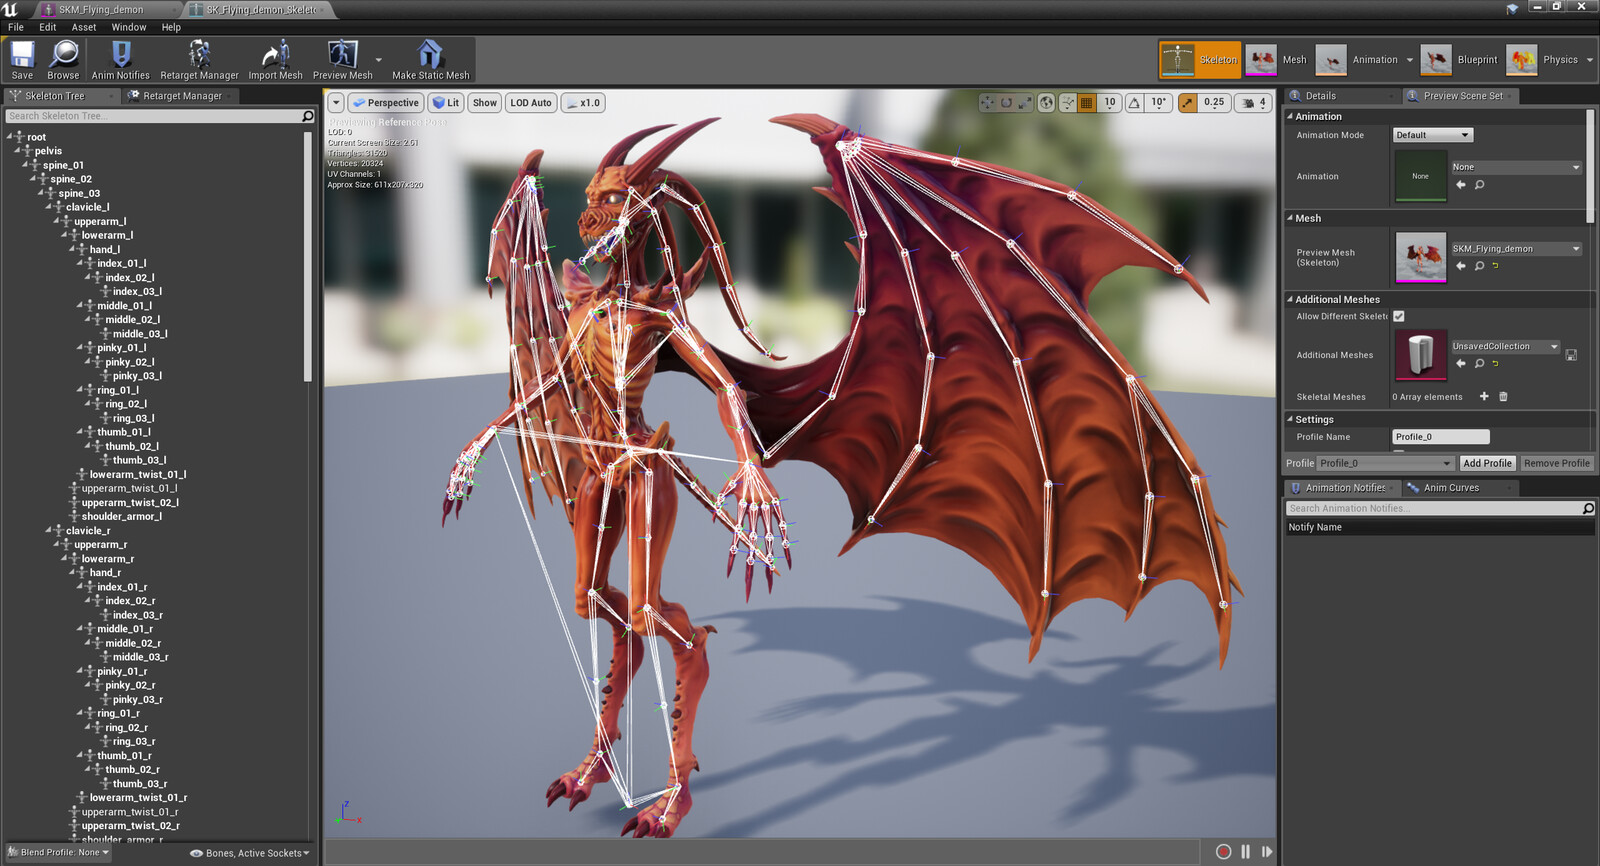Open the surface snapping options icon

[1068, 102]
